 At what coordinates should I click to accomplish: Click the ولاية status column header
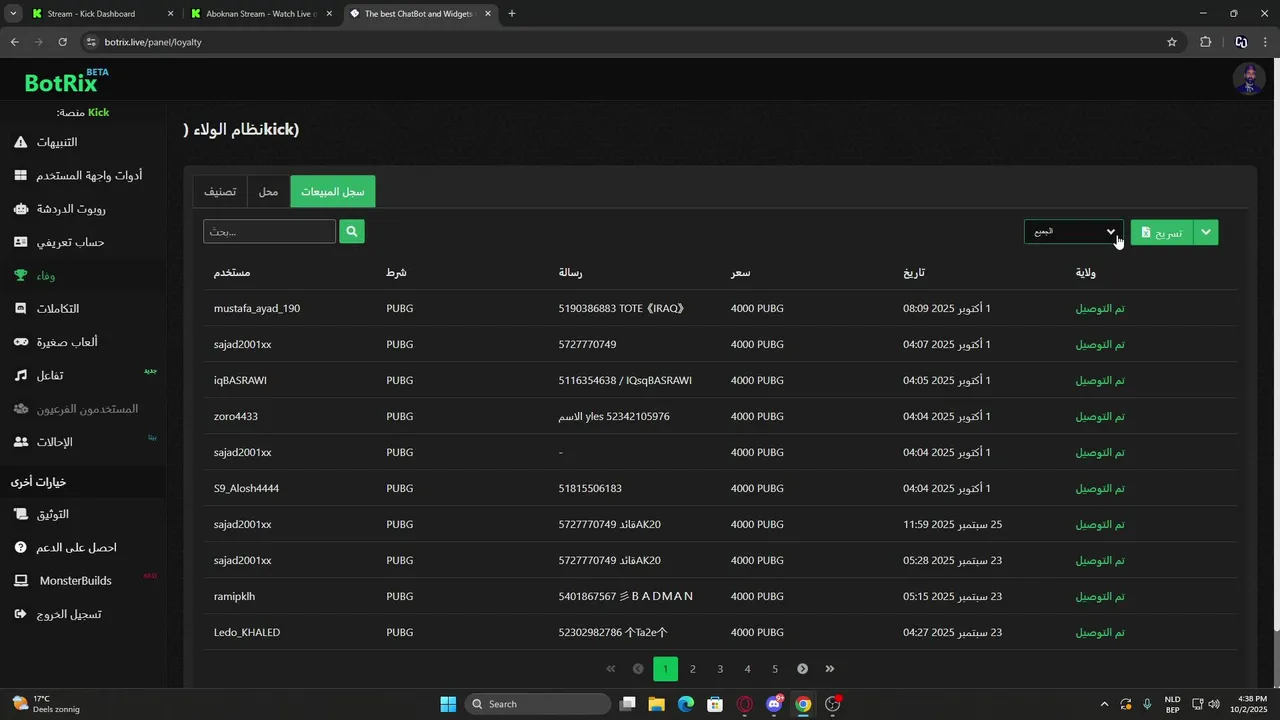point(1086,272)
